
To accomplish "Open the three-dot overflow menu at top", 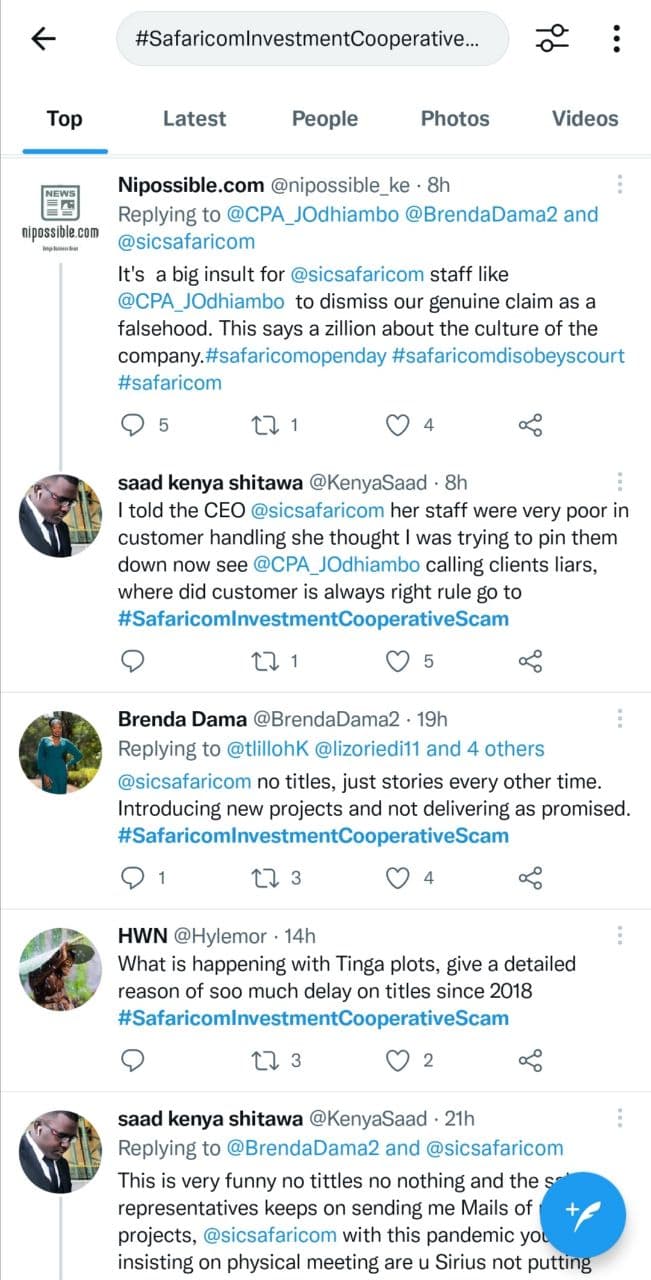I will [617, 39].
